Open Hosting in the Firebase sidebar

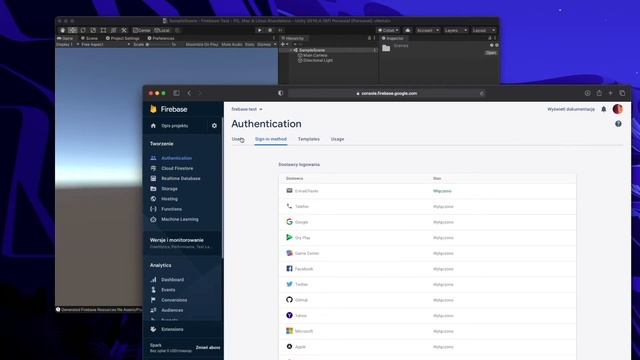(x=169, y=199)
